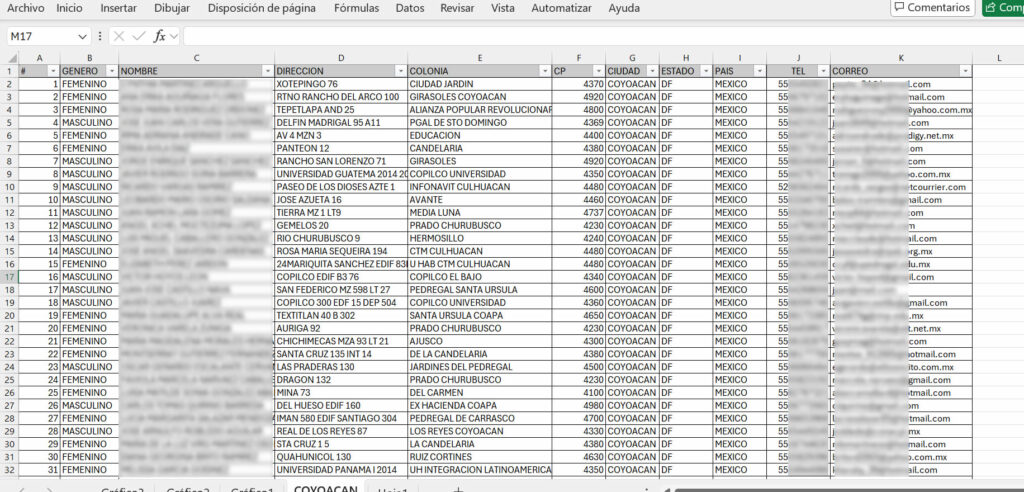
Task: Click cell PGAL DE STO DOMINGO
Action: tap(479, 123)
